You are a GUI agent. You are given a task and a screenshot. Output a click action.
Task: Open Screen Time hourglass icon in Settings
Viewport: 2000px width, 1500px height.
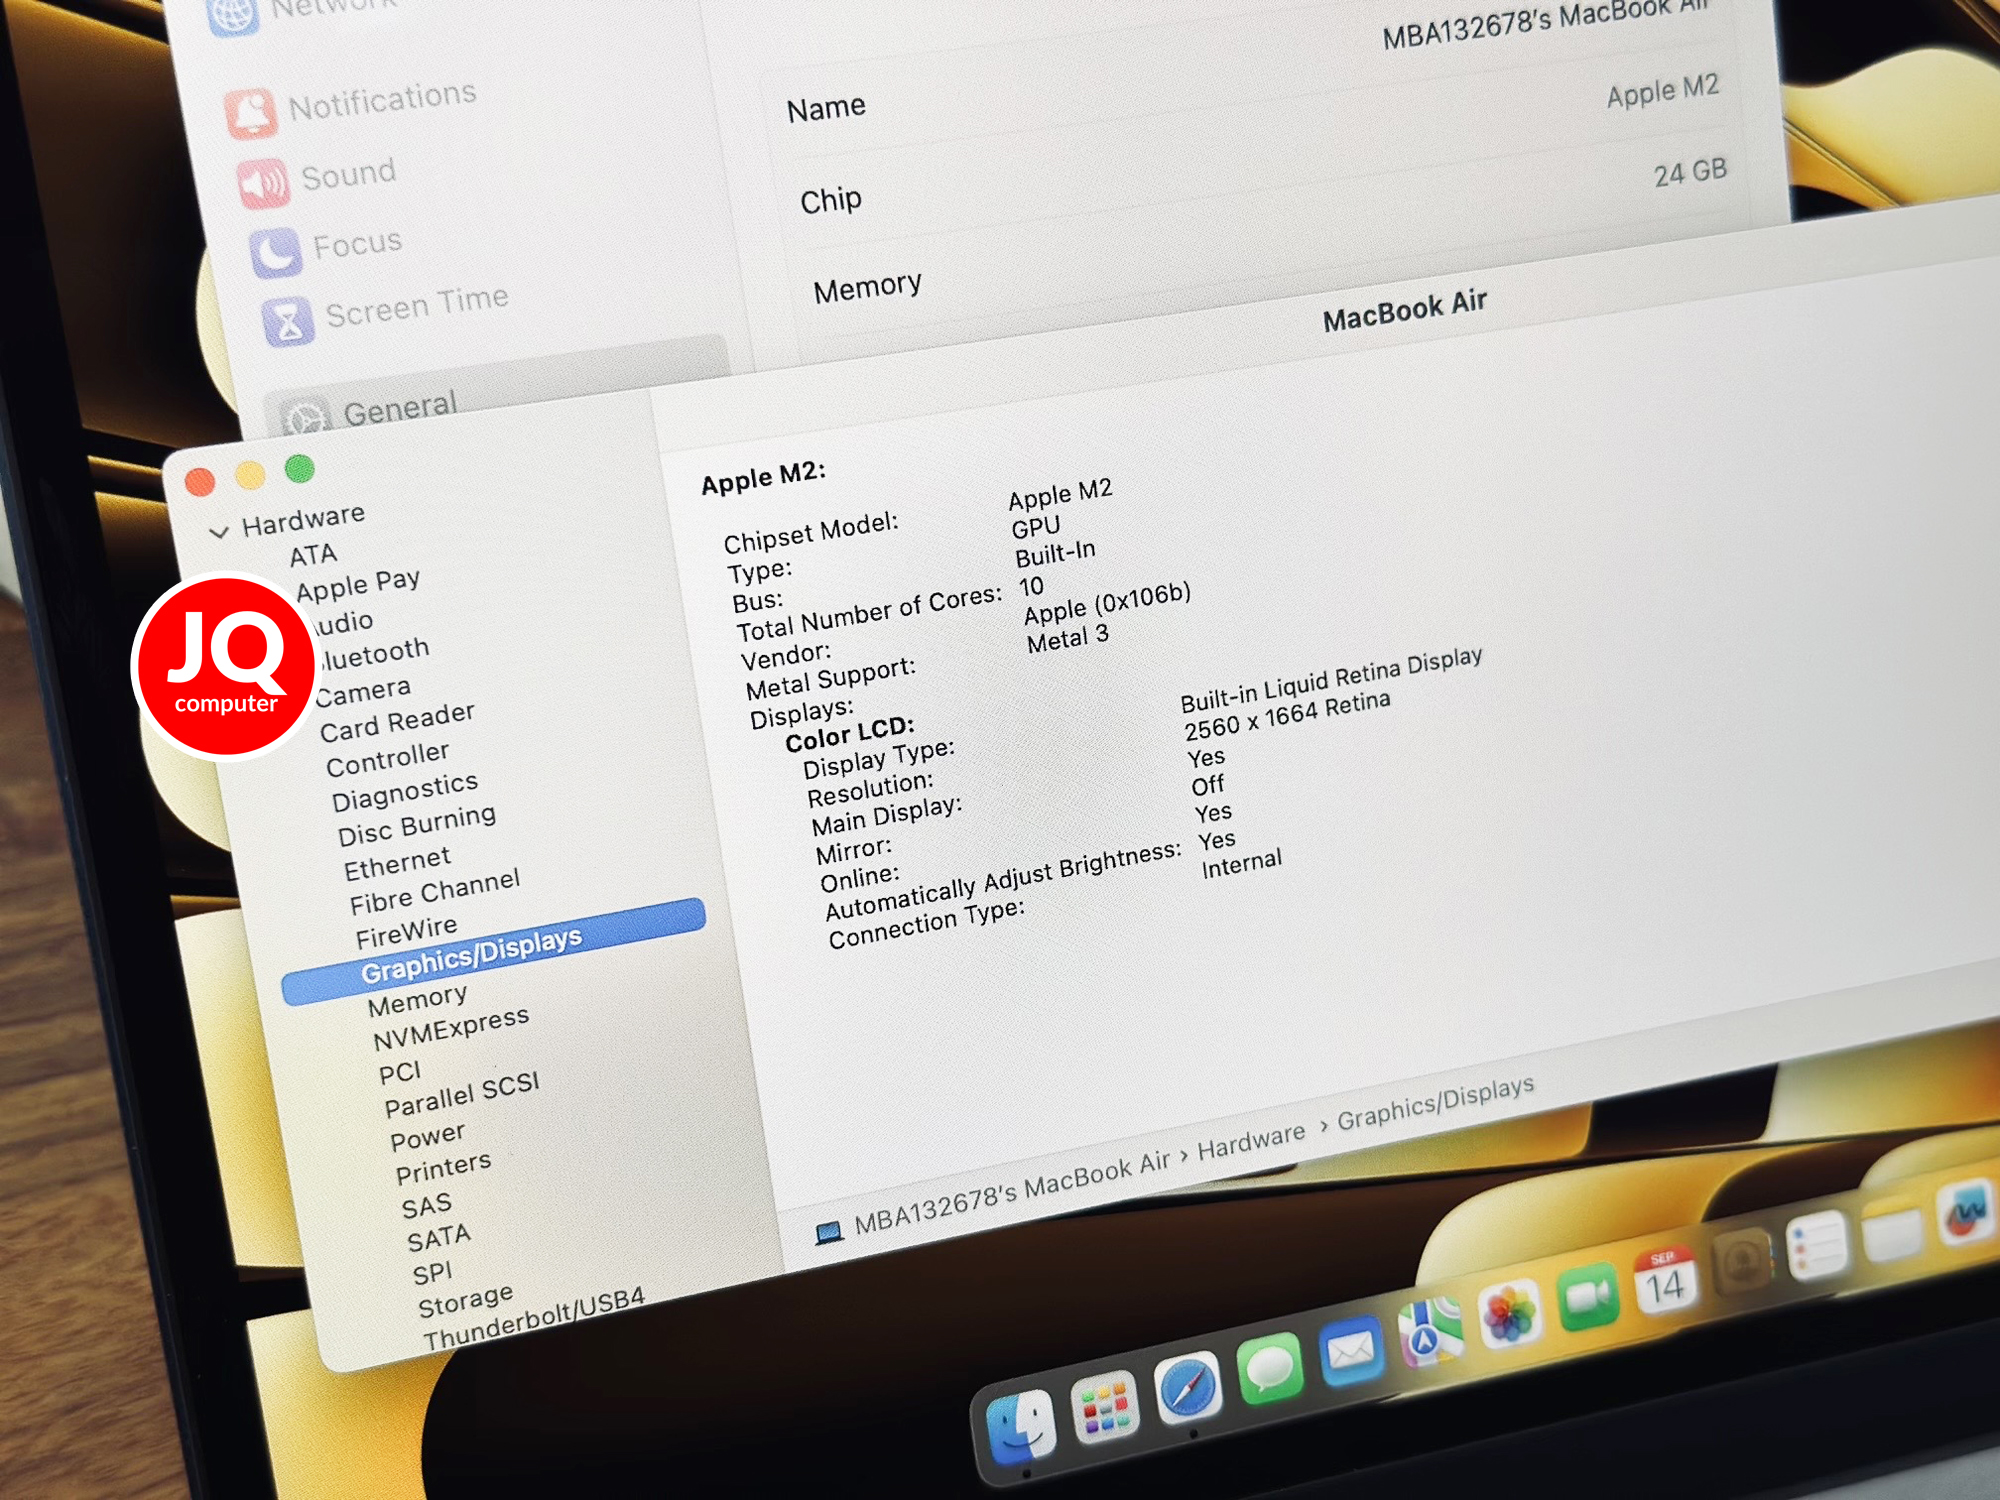point(288,322)
